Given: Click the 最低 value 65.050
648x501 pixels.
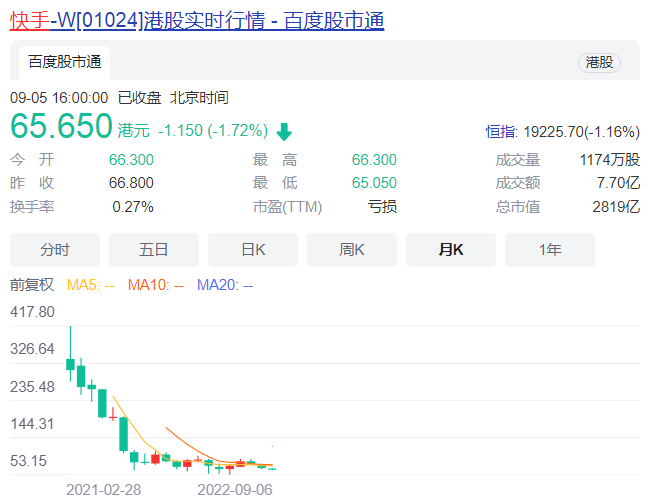Looking at the screenshot, I should point(374,183).
